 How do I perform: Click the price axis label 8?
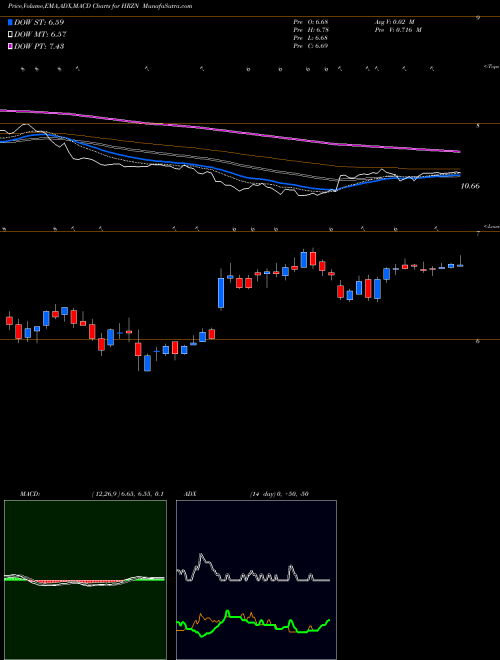click(478, 125)
